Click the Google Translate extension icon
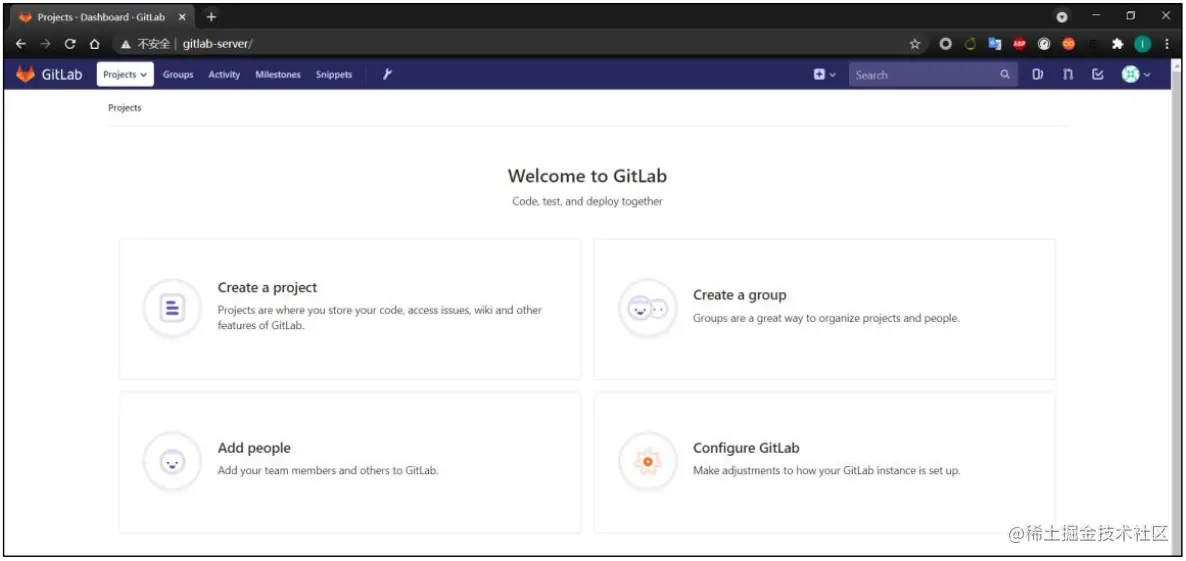Viewport: 1186px width, 561px height. click(x=995, y=44)
